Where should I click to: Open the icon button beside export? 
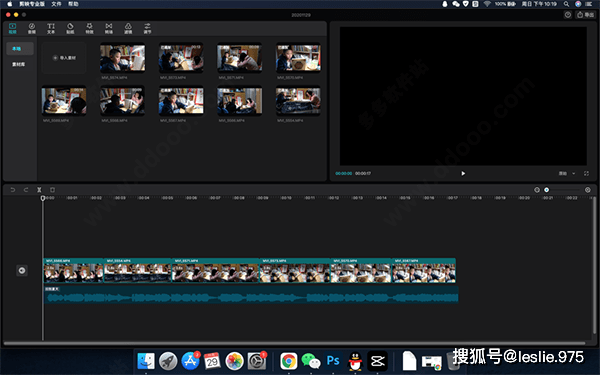pyautogui.click(x=568, y=15)
